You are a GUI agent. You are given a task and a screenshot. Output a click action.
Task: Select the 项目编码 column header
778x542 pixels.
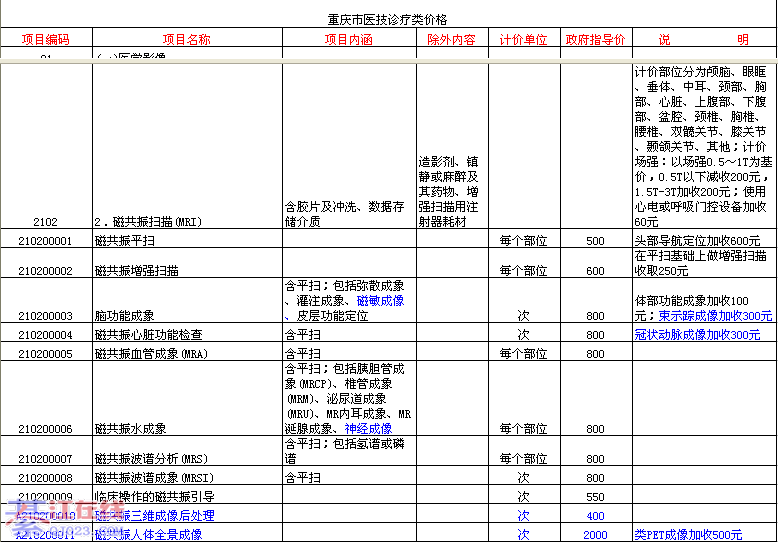(x=46, y=39)
